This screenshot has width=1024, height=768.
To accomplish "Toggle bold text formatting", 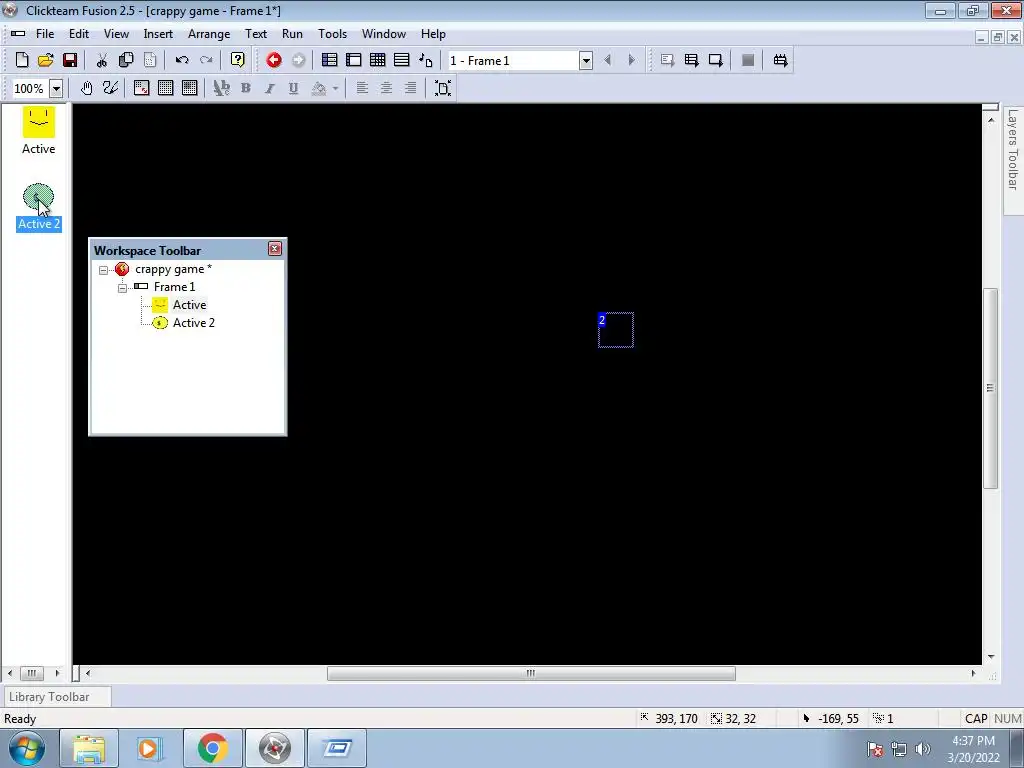I will click(246, 88).
